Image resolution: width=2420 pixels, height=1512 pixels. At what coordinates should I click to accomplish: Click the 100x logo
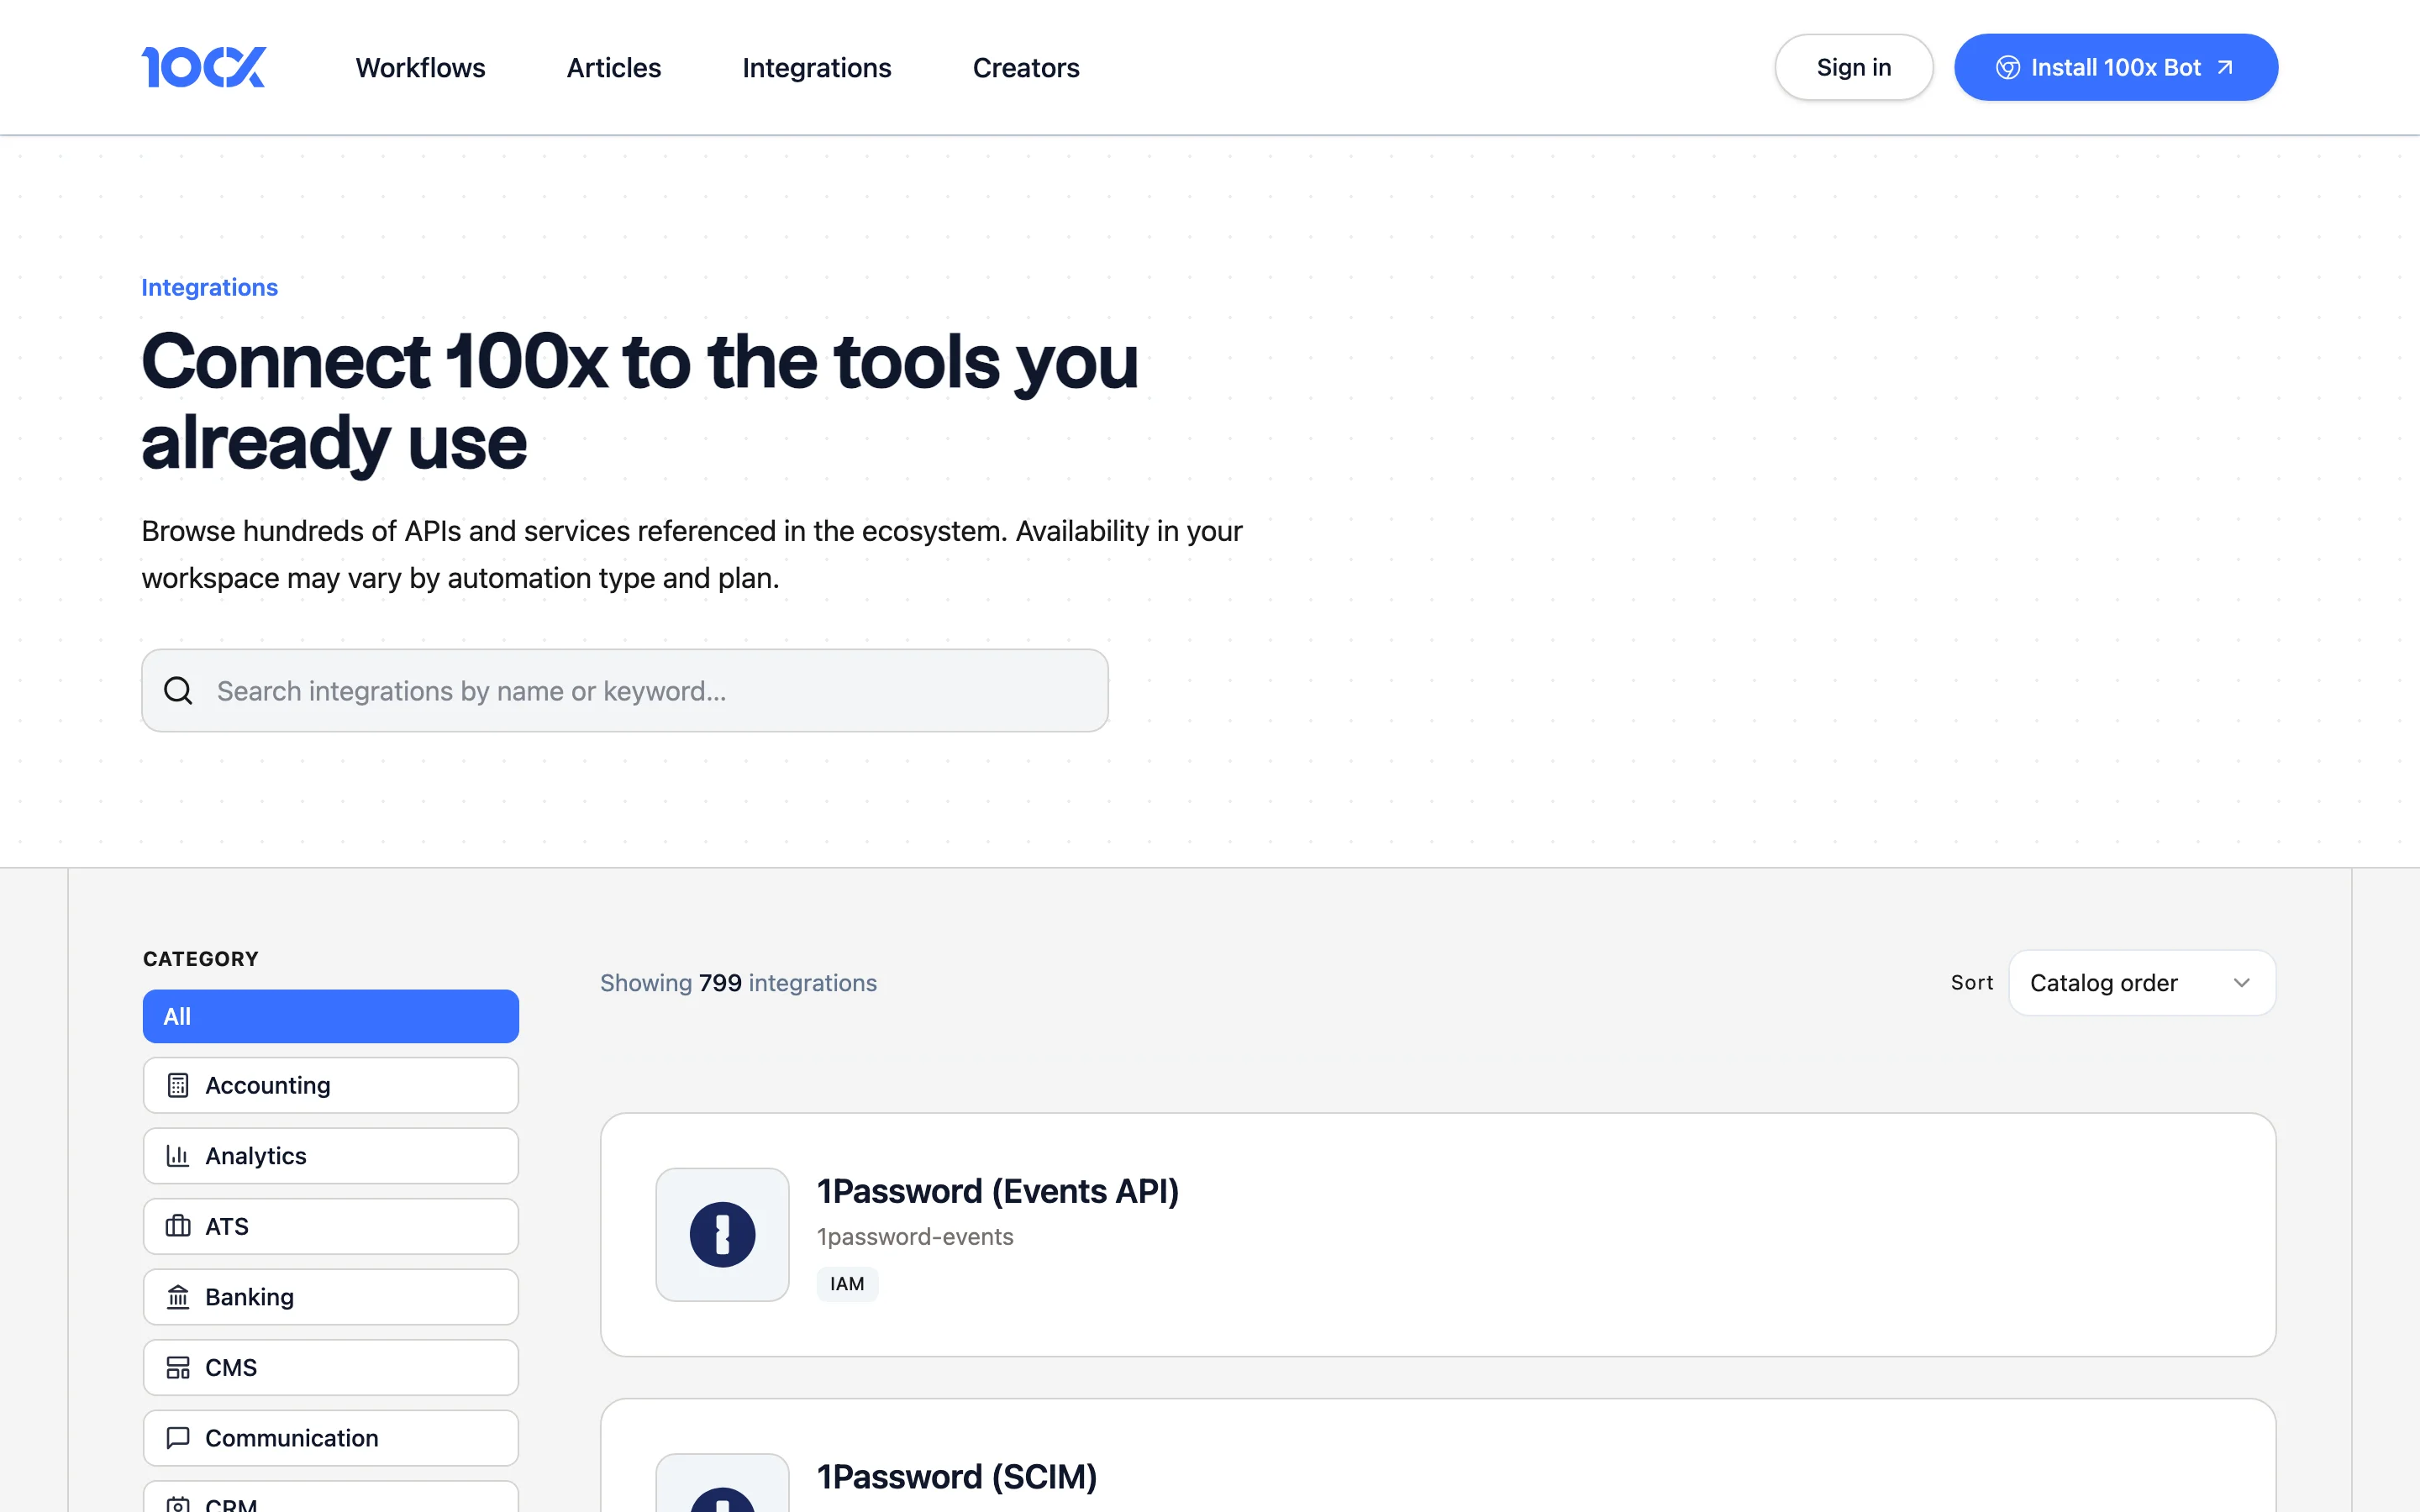point(204,67)
